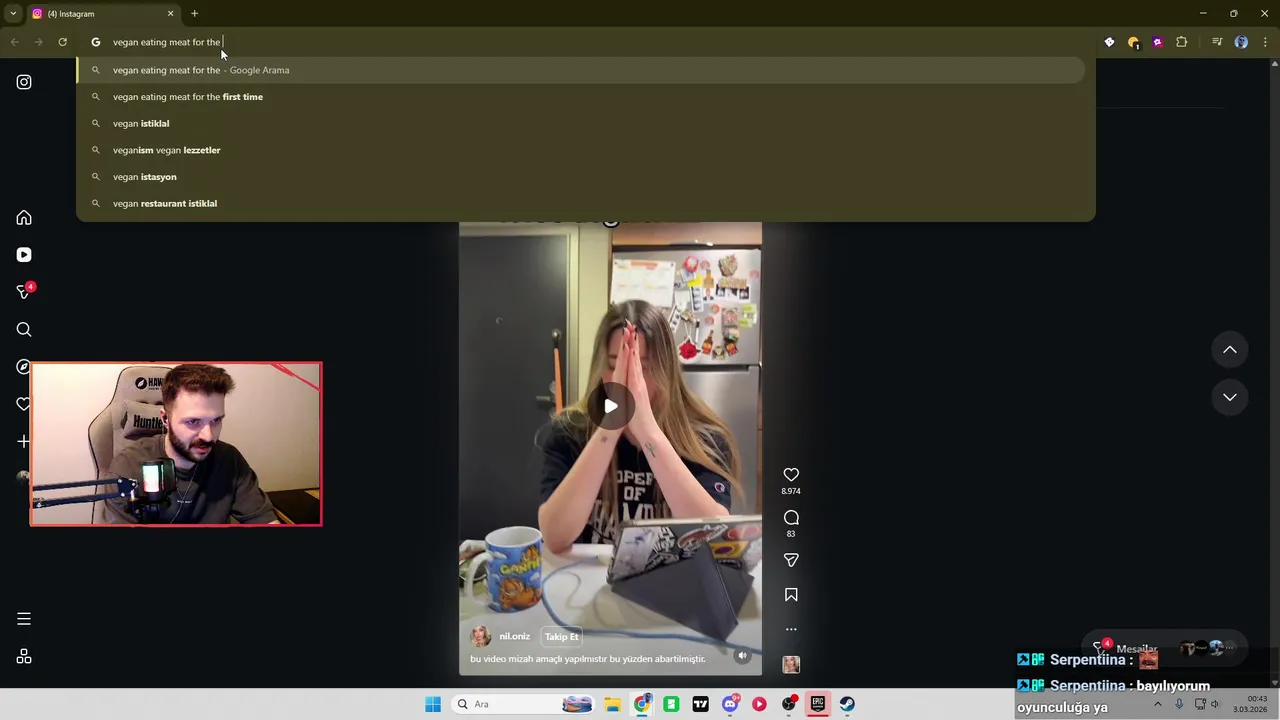Open comments on the reel
1280x720 pixels.
click(x=791, y=517)
